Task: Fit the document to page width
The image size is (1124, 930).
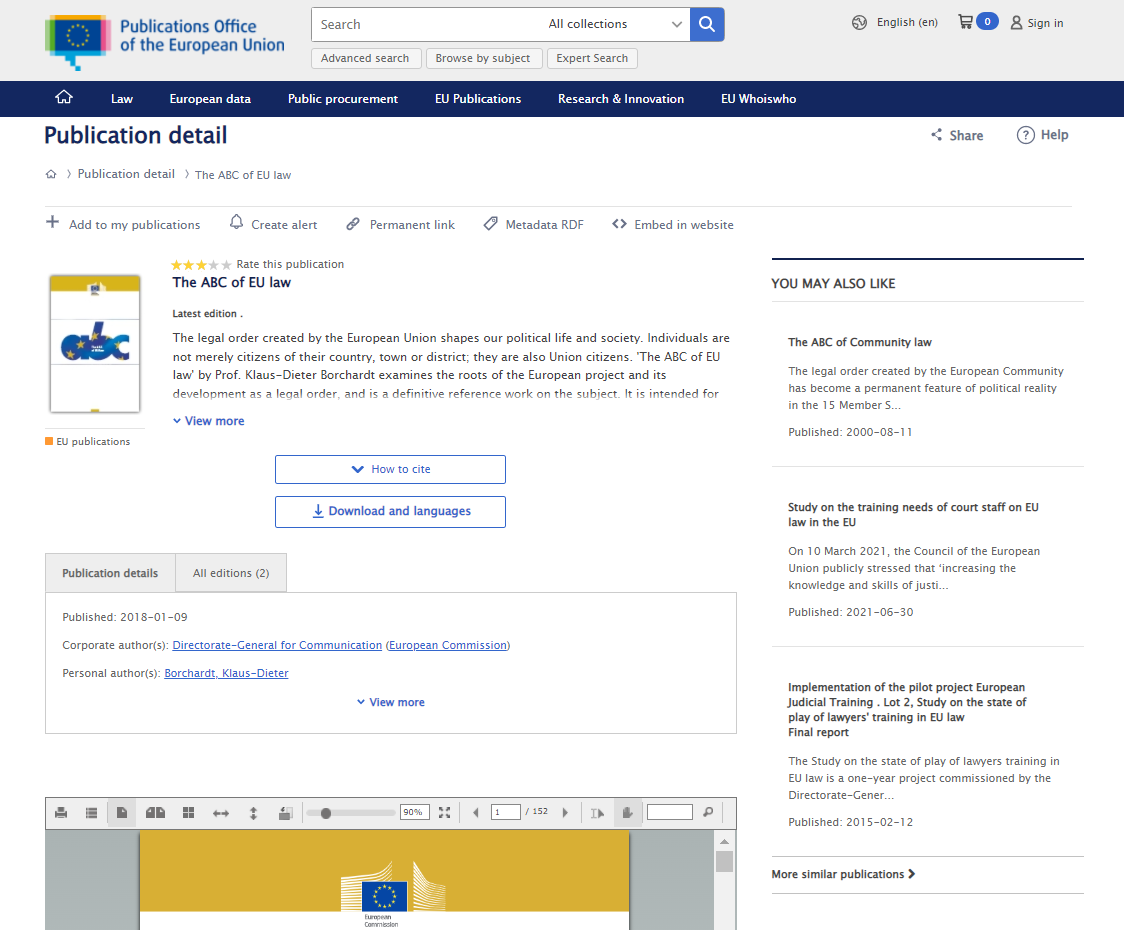Action: [221, 812]
